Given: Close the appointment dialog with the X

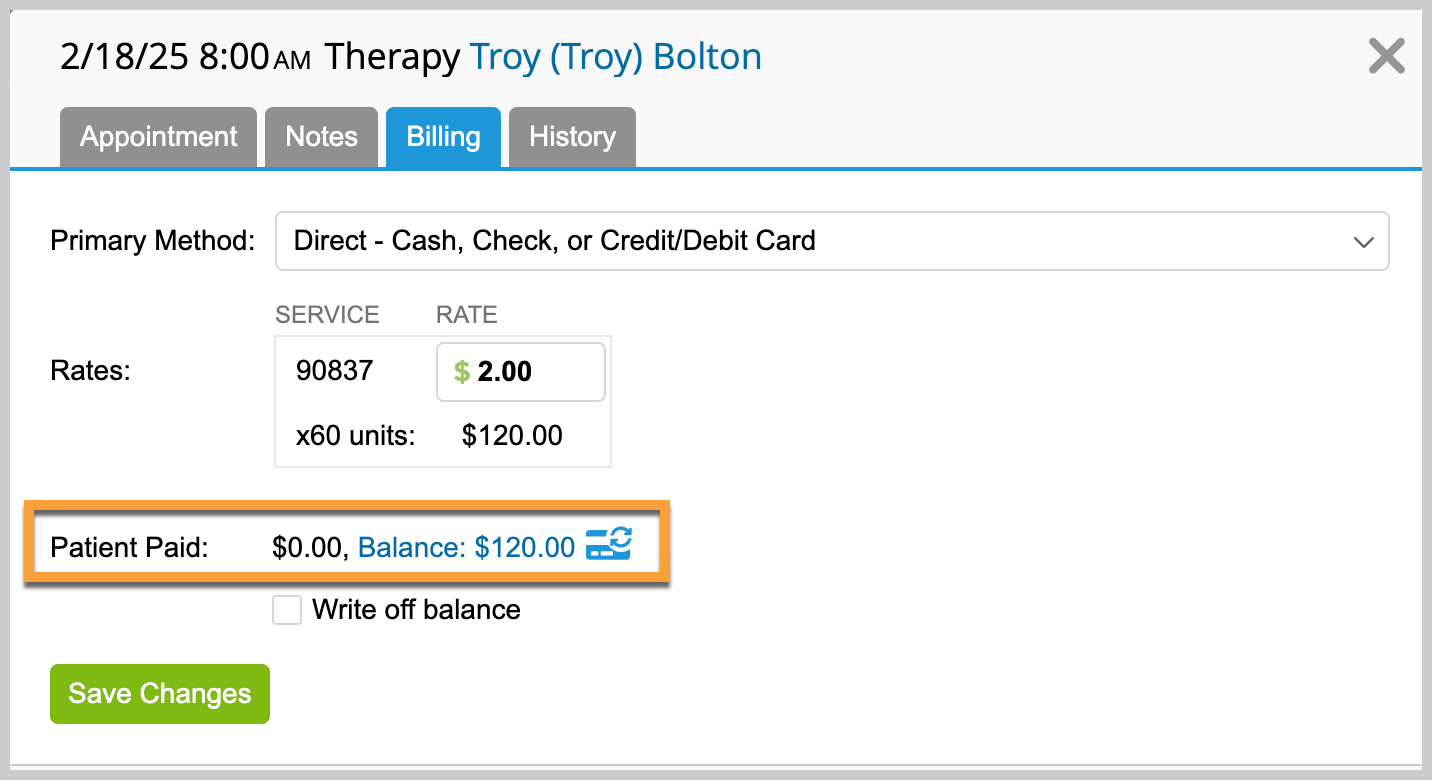Looking at the screenshot, I should click(x=1387, y=56).
